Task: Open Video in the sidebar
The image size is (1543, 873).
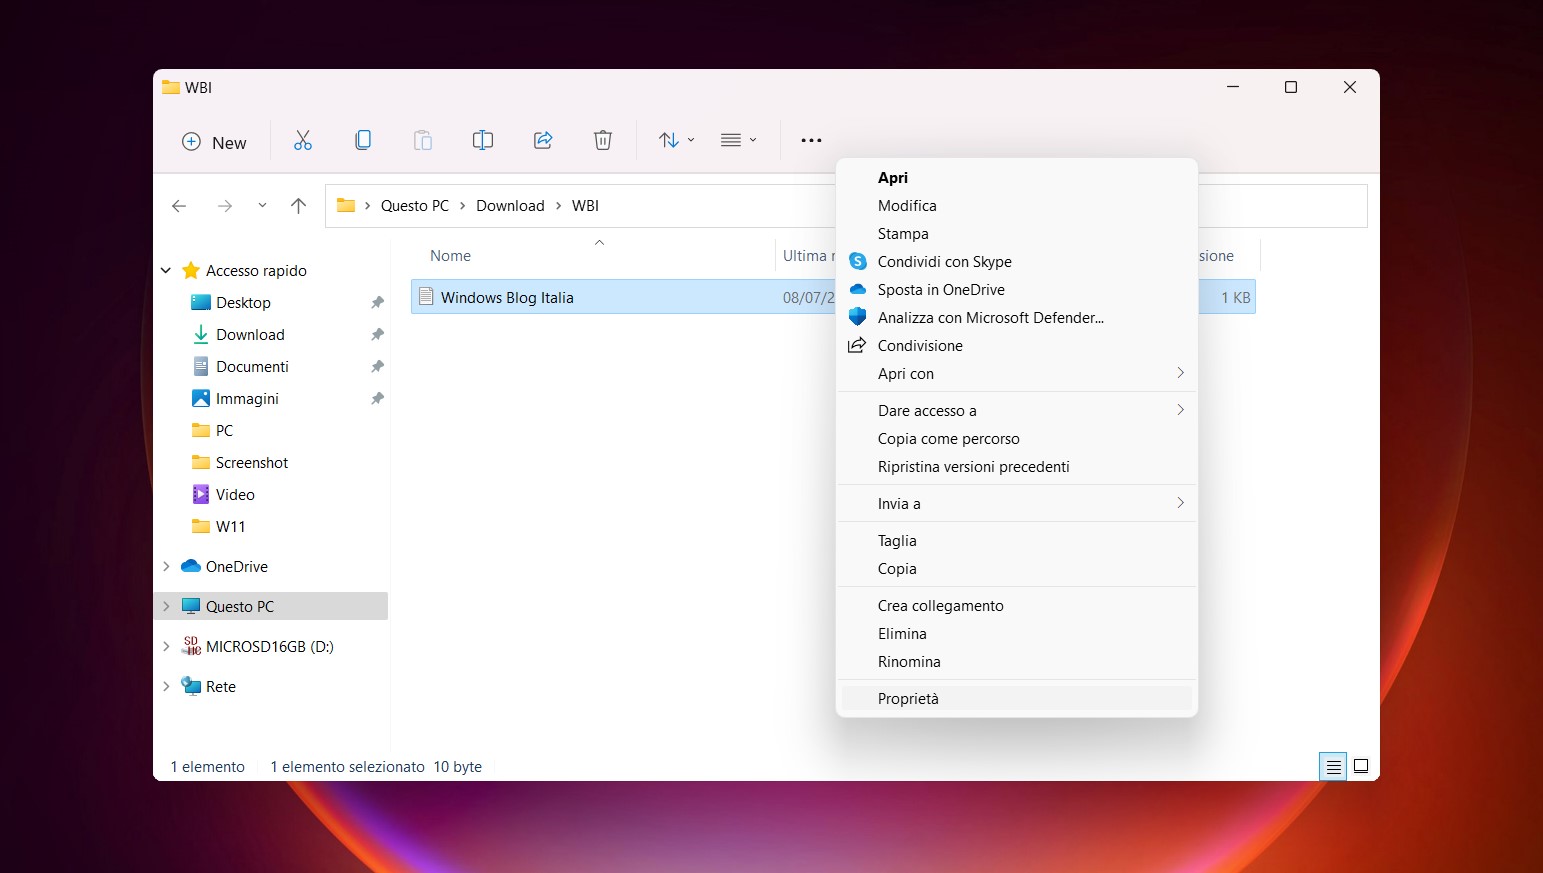Action: 235,495
